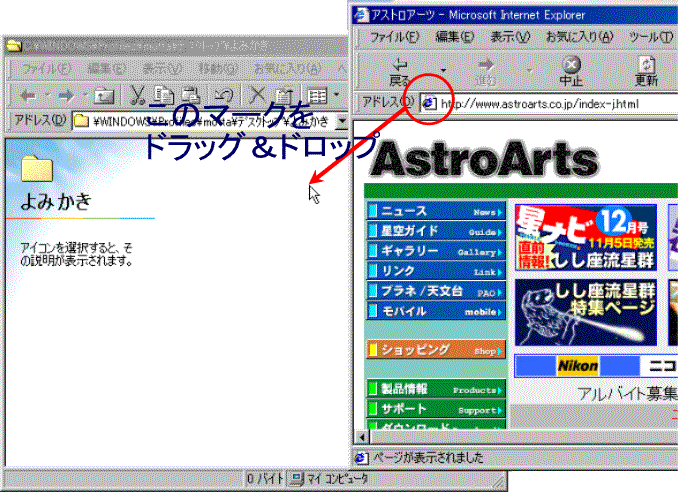Image resolution: width=678 pixels, height=492 pixels.
Task: Click the Properties icon in folder toolbar
Action: pos(284,96)
